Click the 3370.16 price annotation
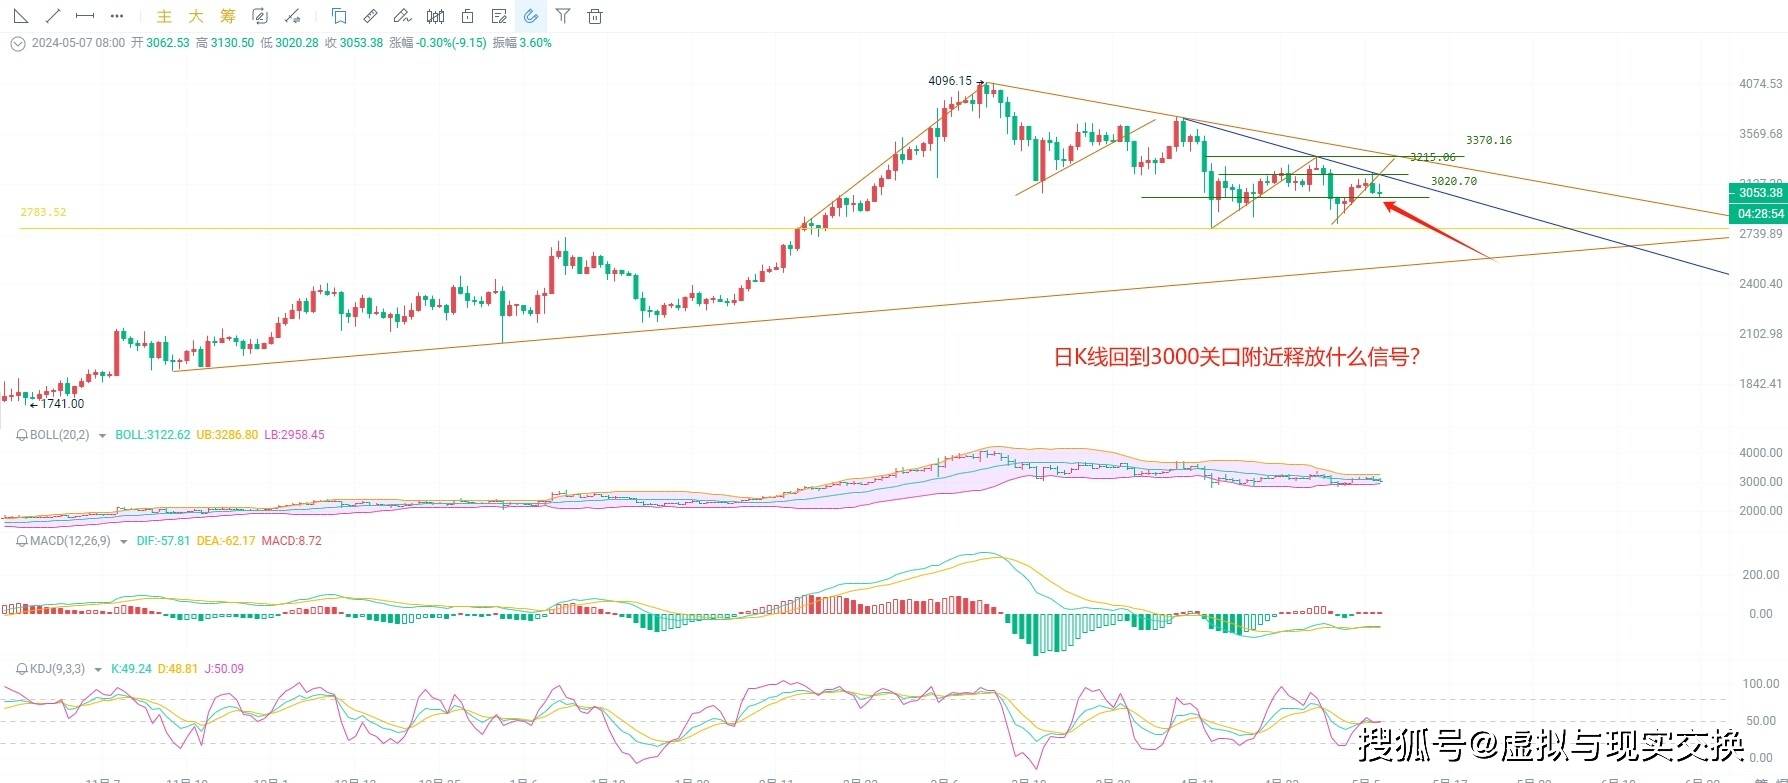 1489,140
